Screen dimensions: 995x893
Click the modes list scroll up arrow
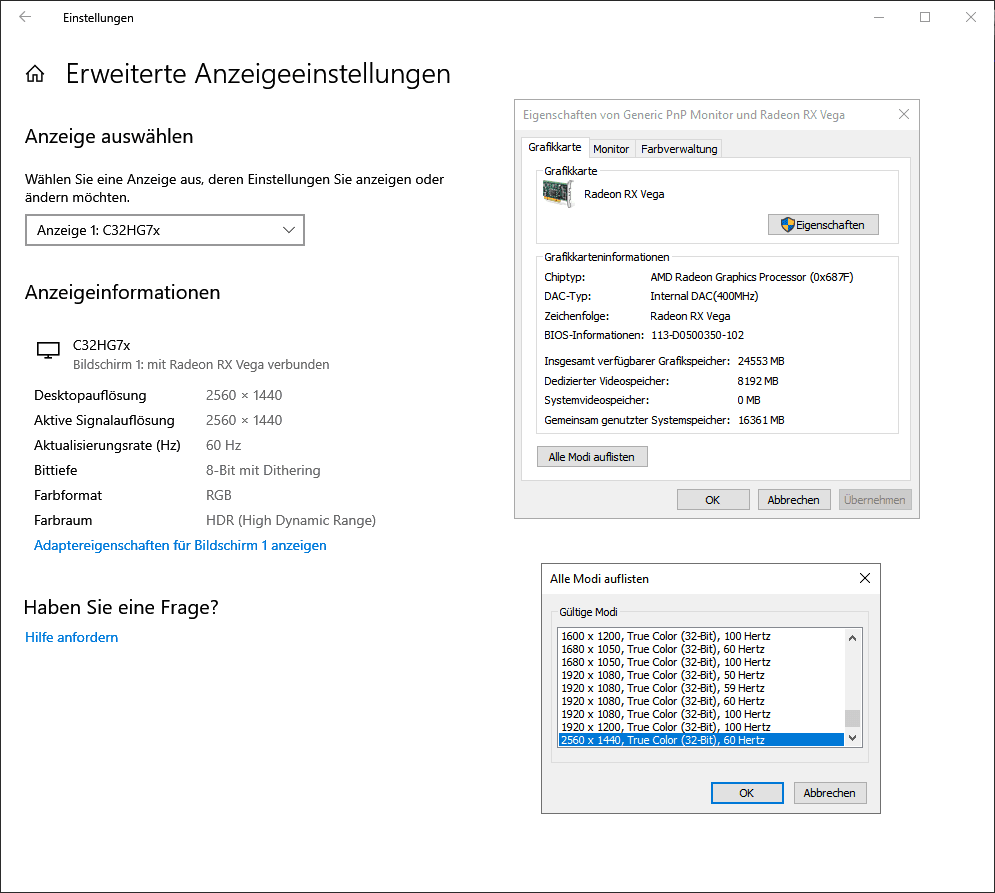tap(852, 638)
